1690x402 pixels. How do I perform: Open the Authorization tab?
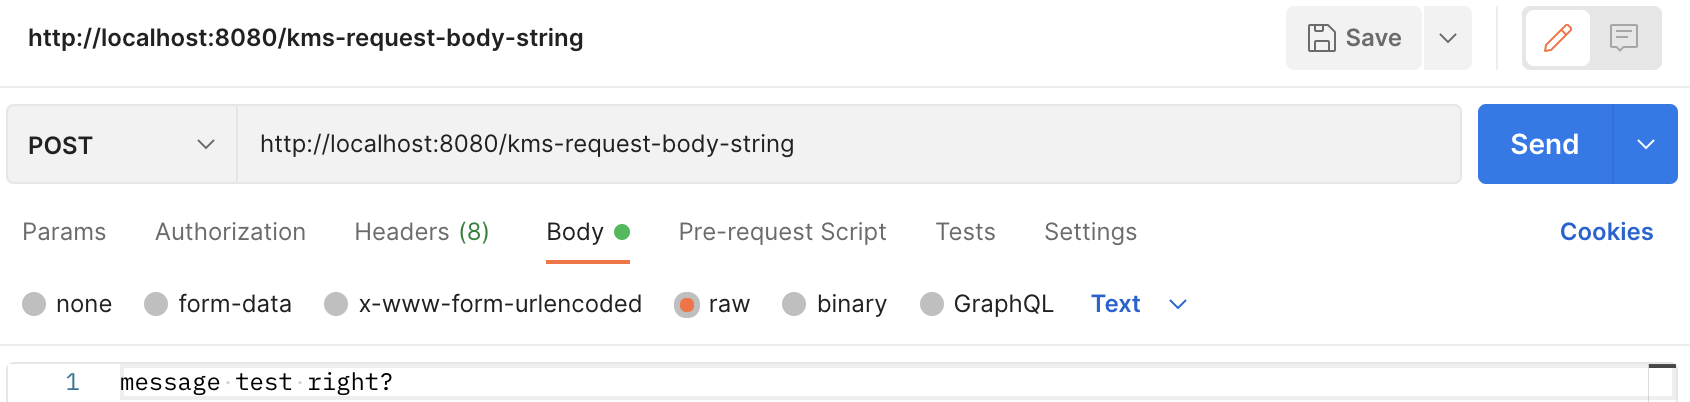click(x=231, y=232)
